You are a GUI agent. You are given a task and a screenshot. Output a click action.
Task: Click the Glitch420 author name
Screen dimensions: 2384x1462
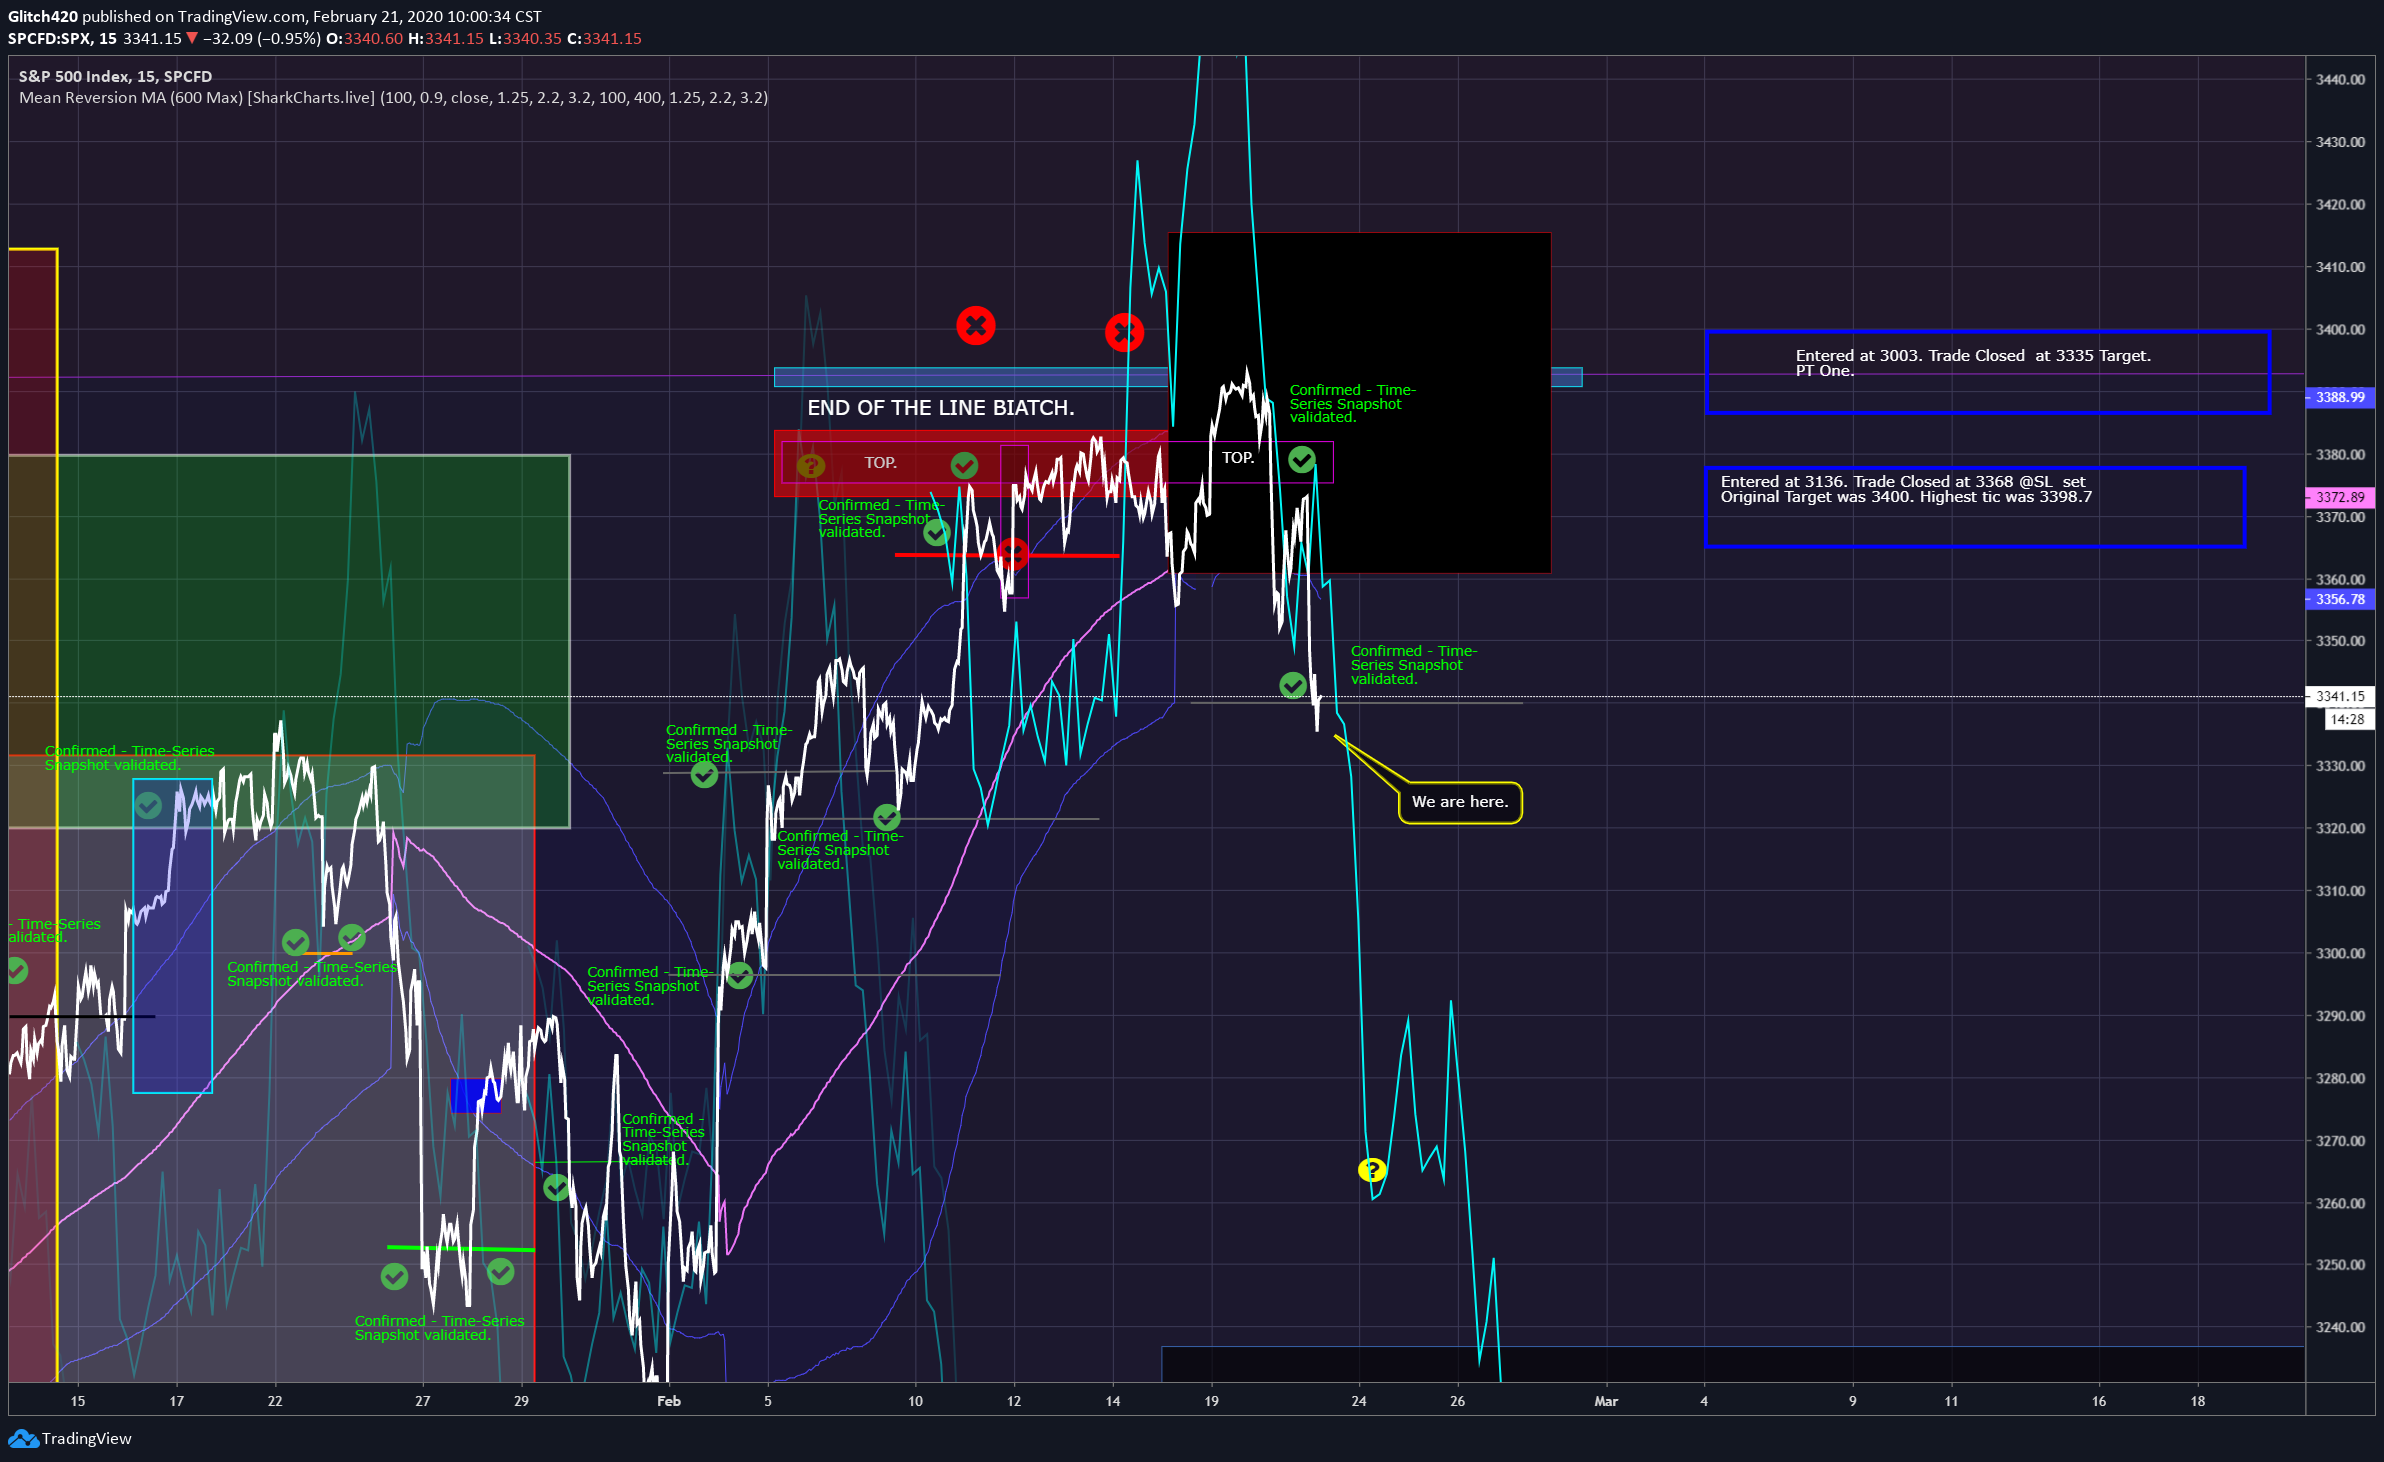point(42,16)
